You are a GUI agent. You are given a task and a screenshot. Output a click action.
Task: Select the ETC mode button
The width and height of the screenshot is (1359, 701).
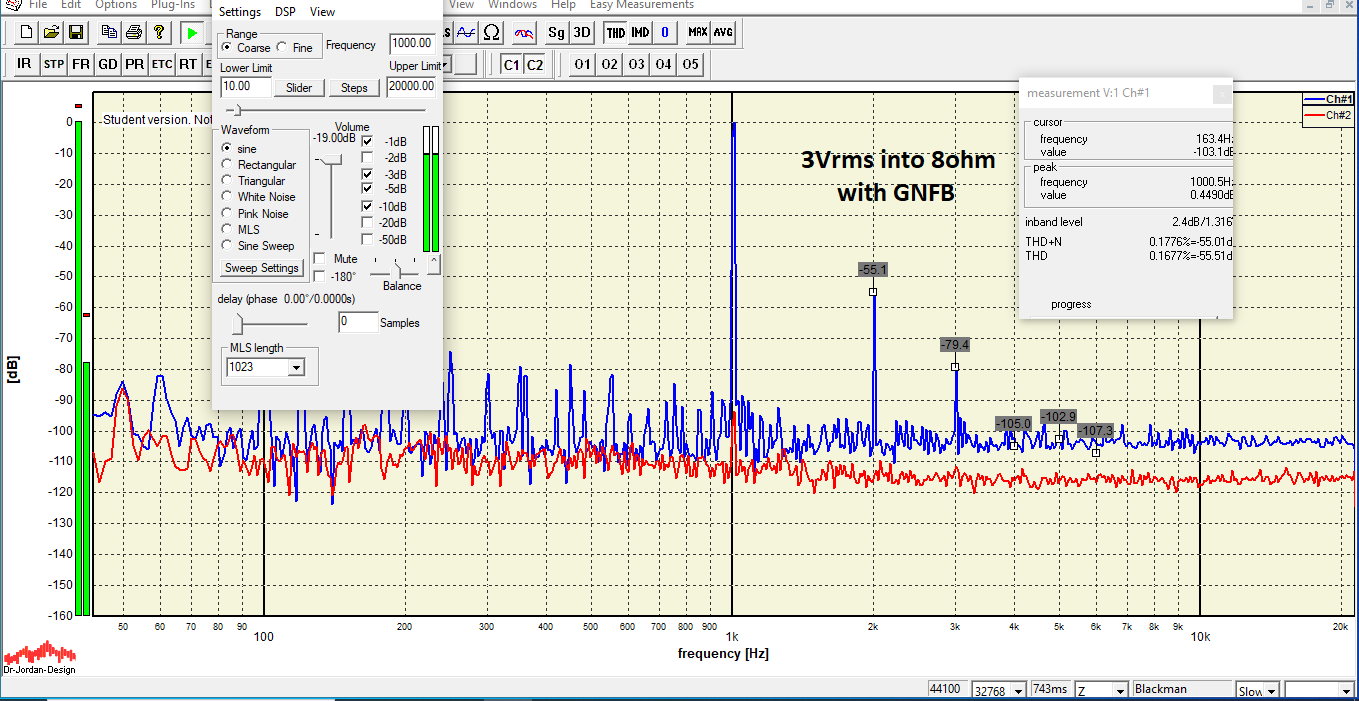pos(161,64)
